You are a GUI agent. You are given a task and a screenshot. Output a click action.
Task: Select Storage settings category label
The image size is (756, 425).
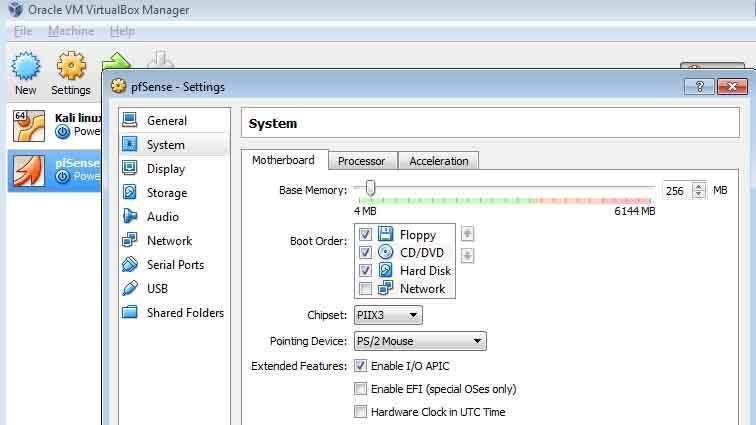click(167, 193)
